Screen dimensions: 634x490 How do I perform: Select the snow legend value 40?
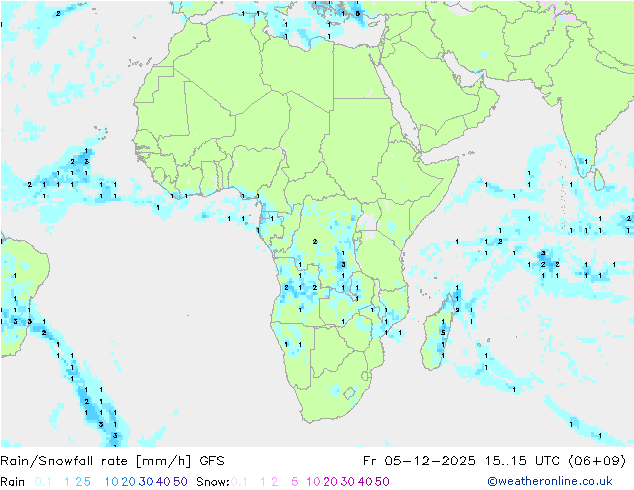365,482
